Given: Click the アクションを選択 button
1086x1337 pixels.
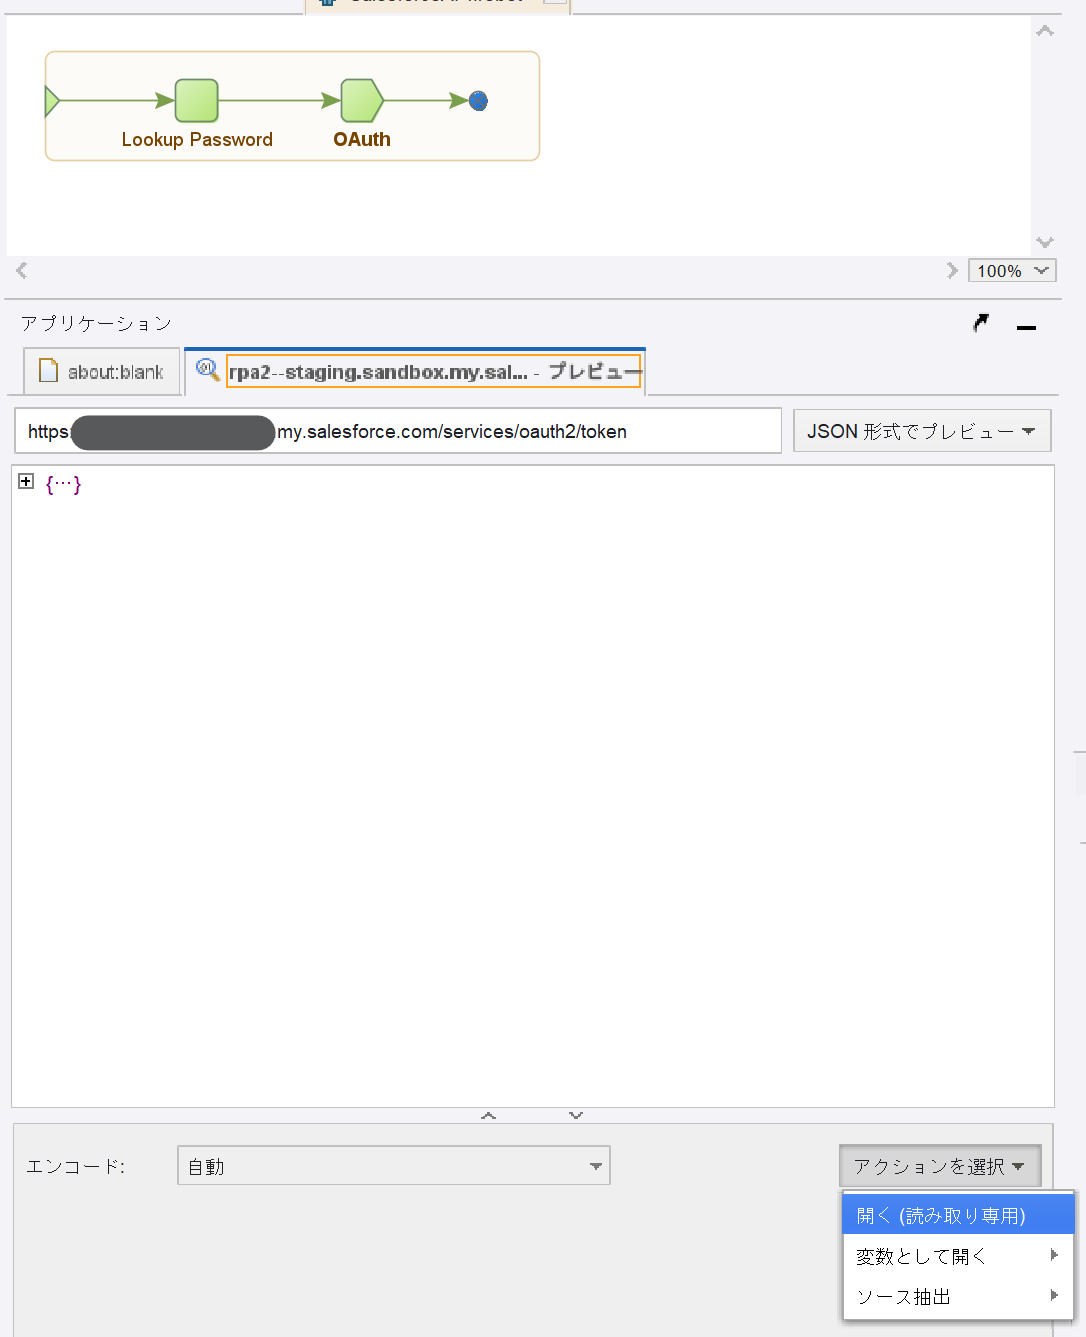Looking at the screenshot, I should click(x=940, y=1166).
